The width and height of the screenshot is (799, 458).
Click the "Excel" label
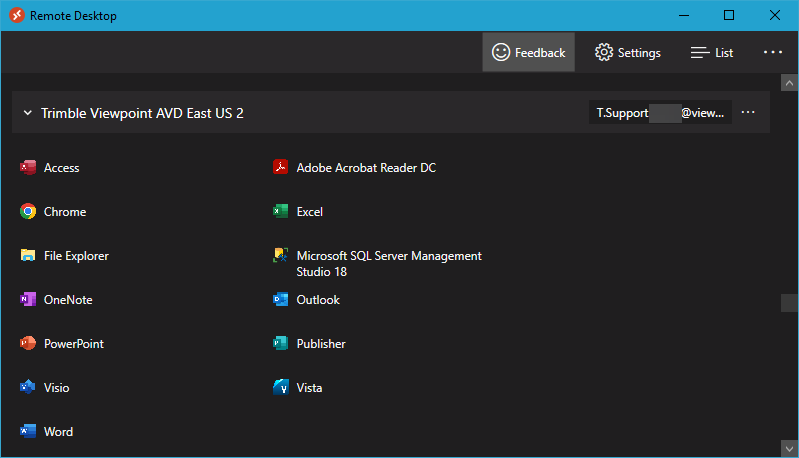[x=310, y=211]
